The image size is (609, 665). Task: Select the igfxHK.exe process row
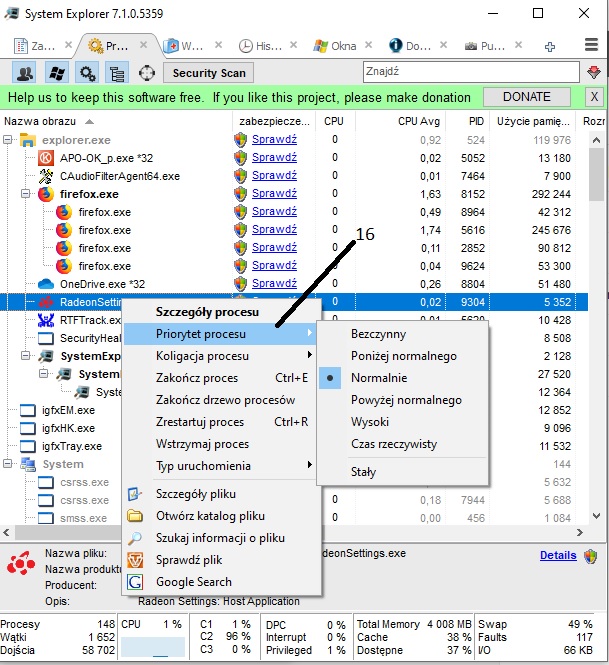68,428
